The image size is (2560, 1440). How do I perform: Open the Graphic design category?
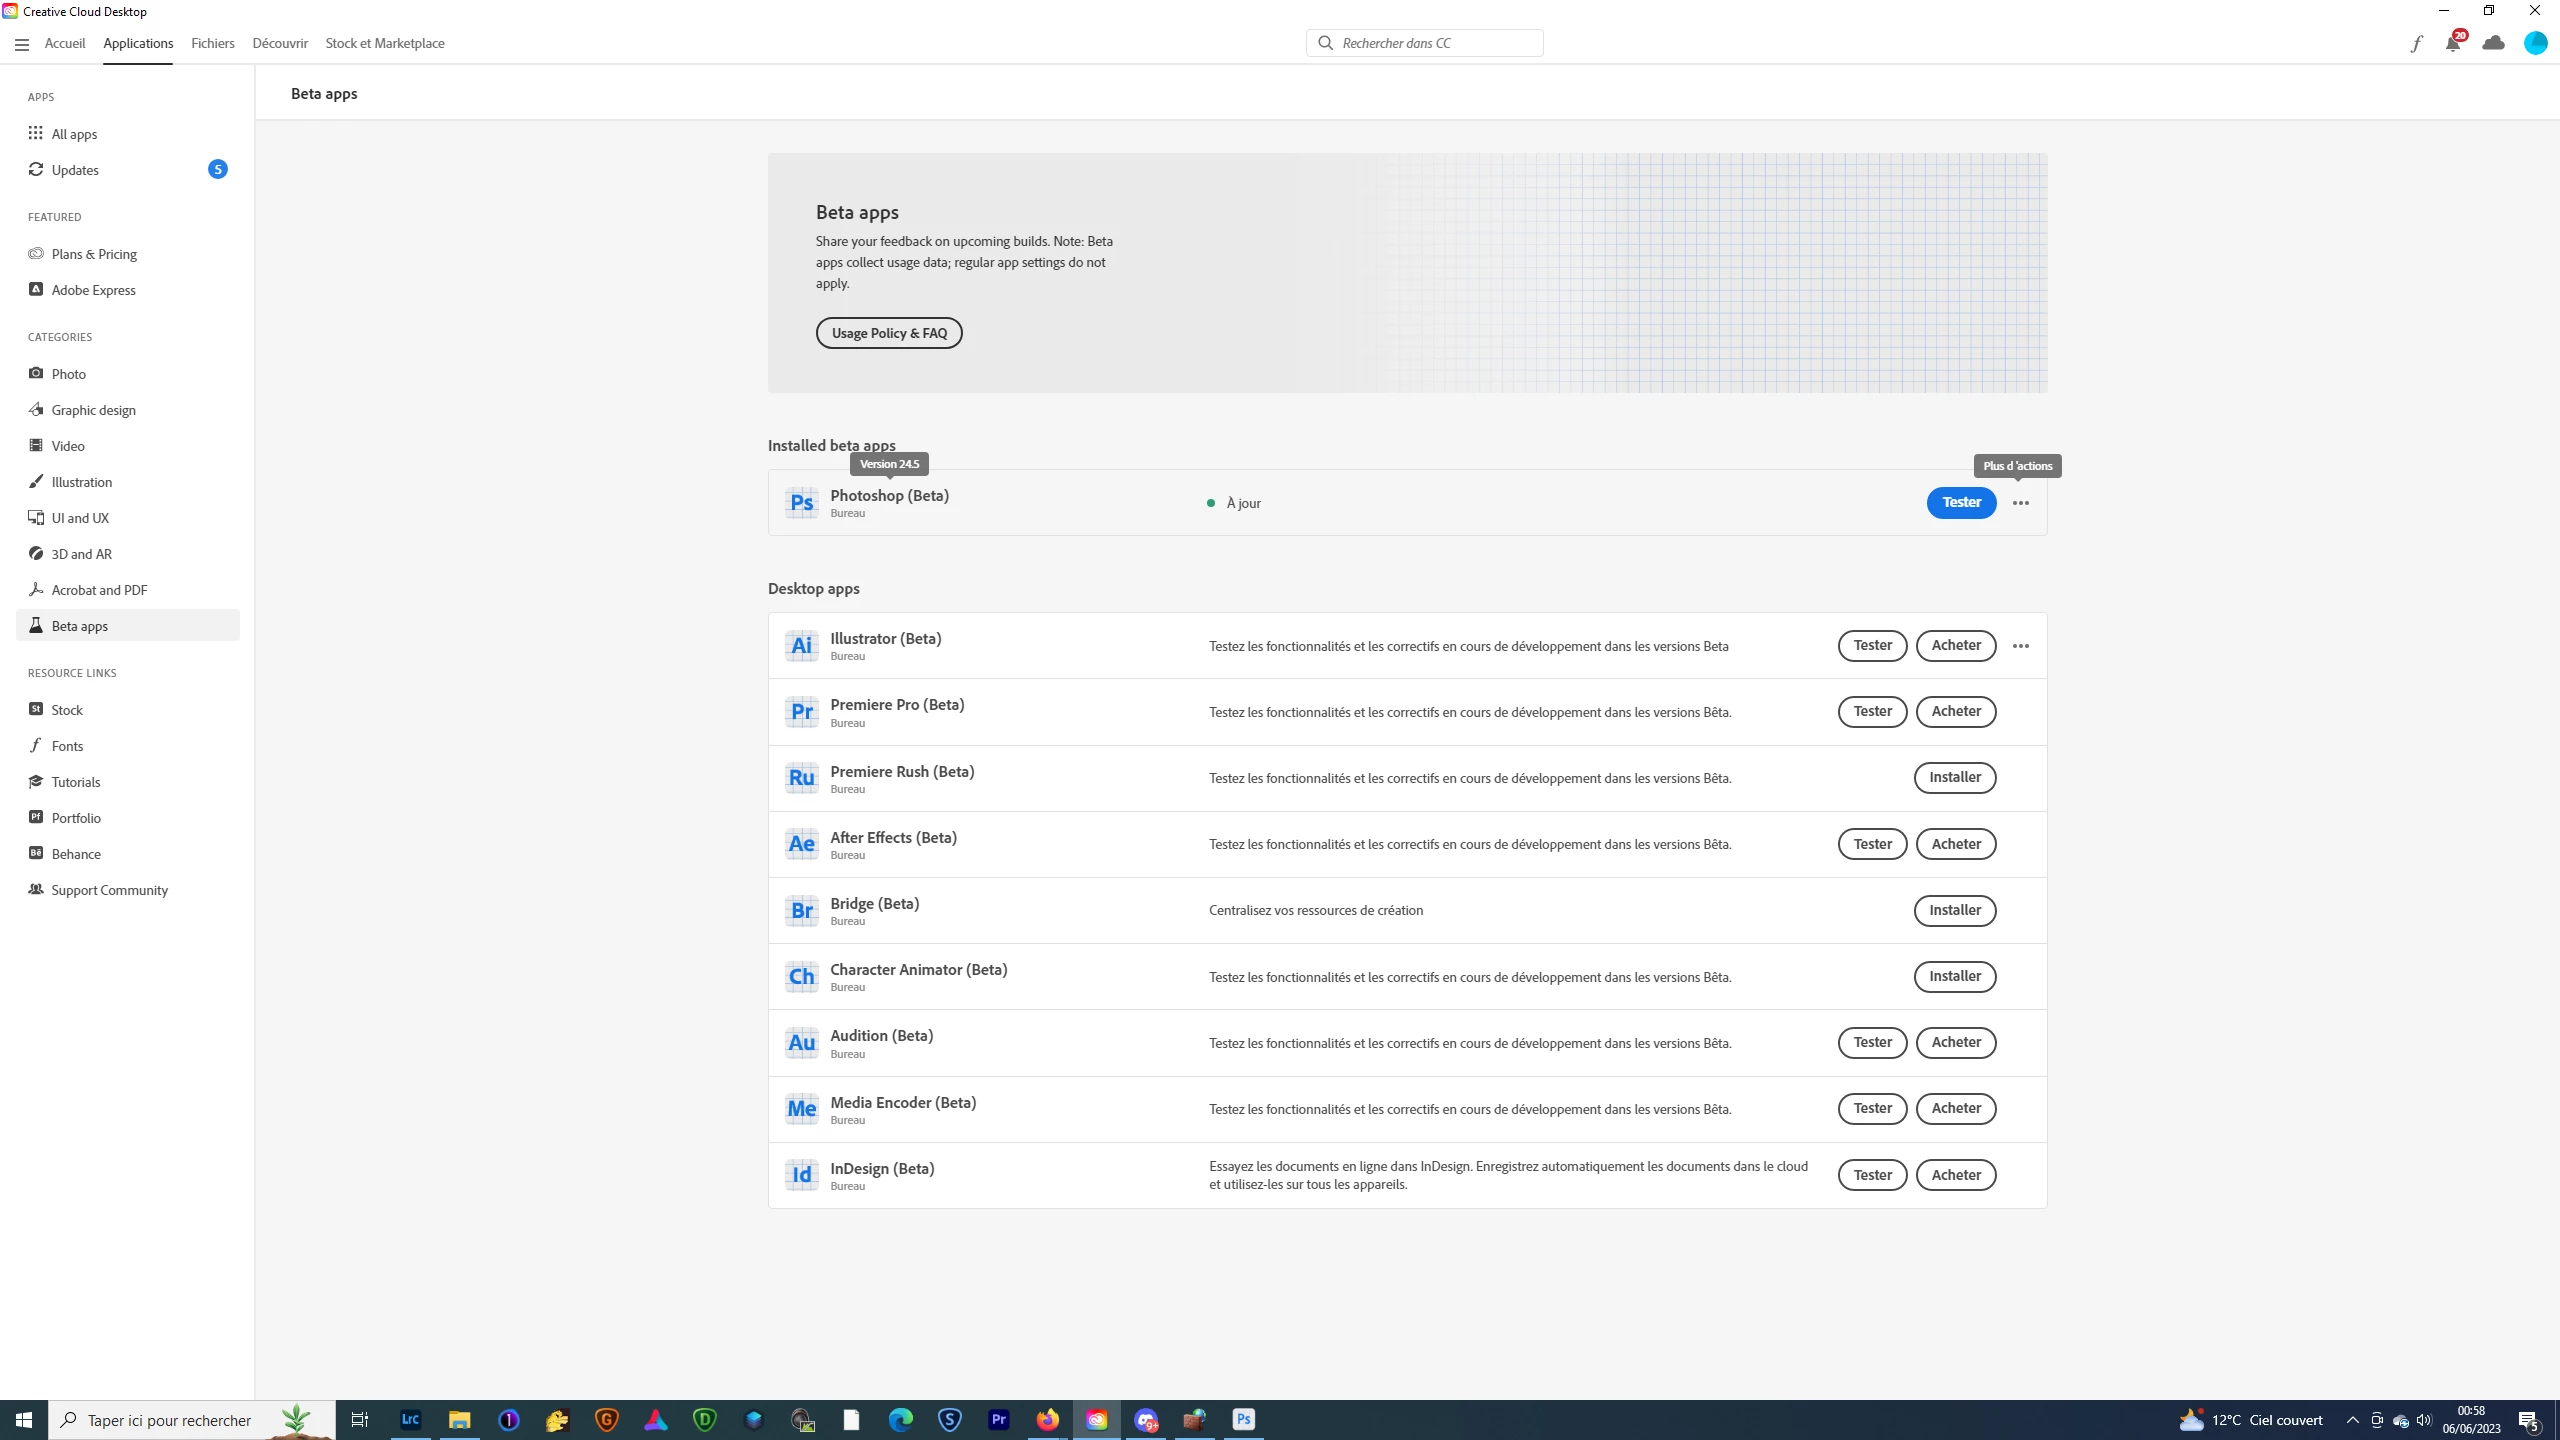point(93,410)
